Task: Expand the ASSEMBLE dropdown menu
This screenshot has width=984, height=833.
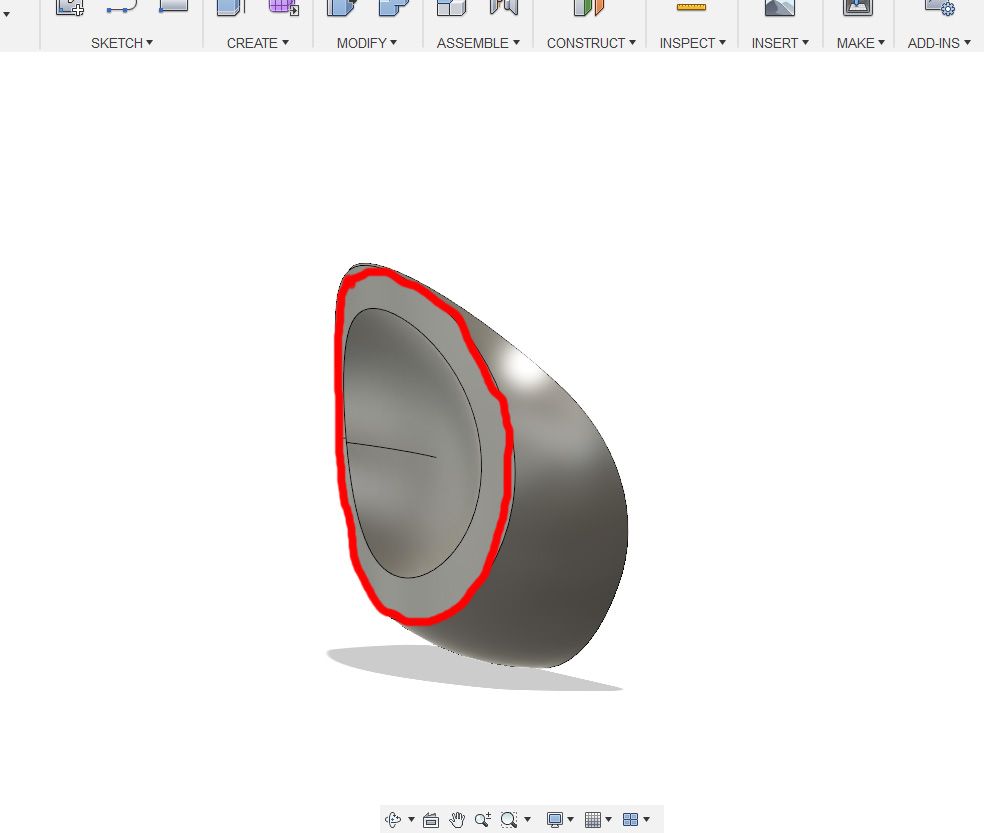Action: (x=478, y=43)
